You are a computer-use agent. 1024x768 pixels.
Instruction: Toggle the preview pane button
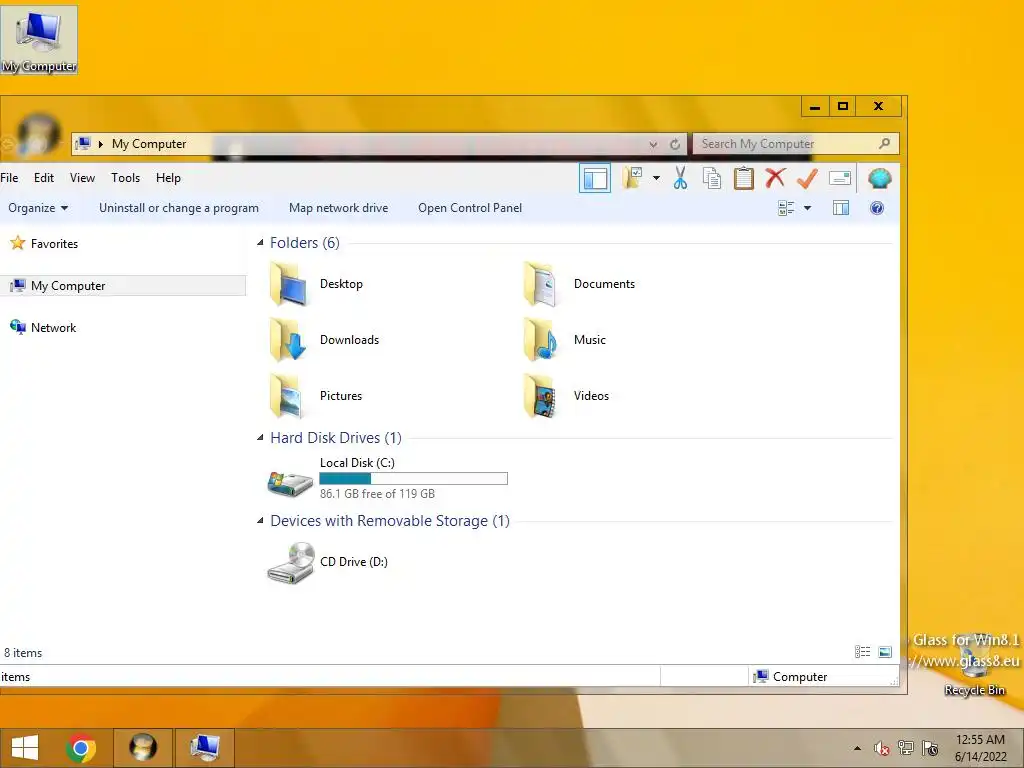(841, 208)
